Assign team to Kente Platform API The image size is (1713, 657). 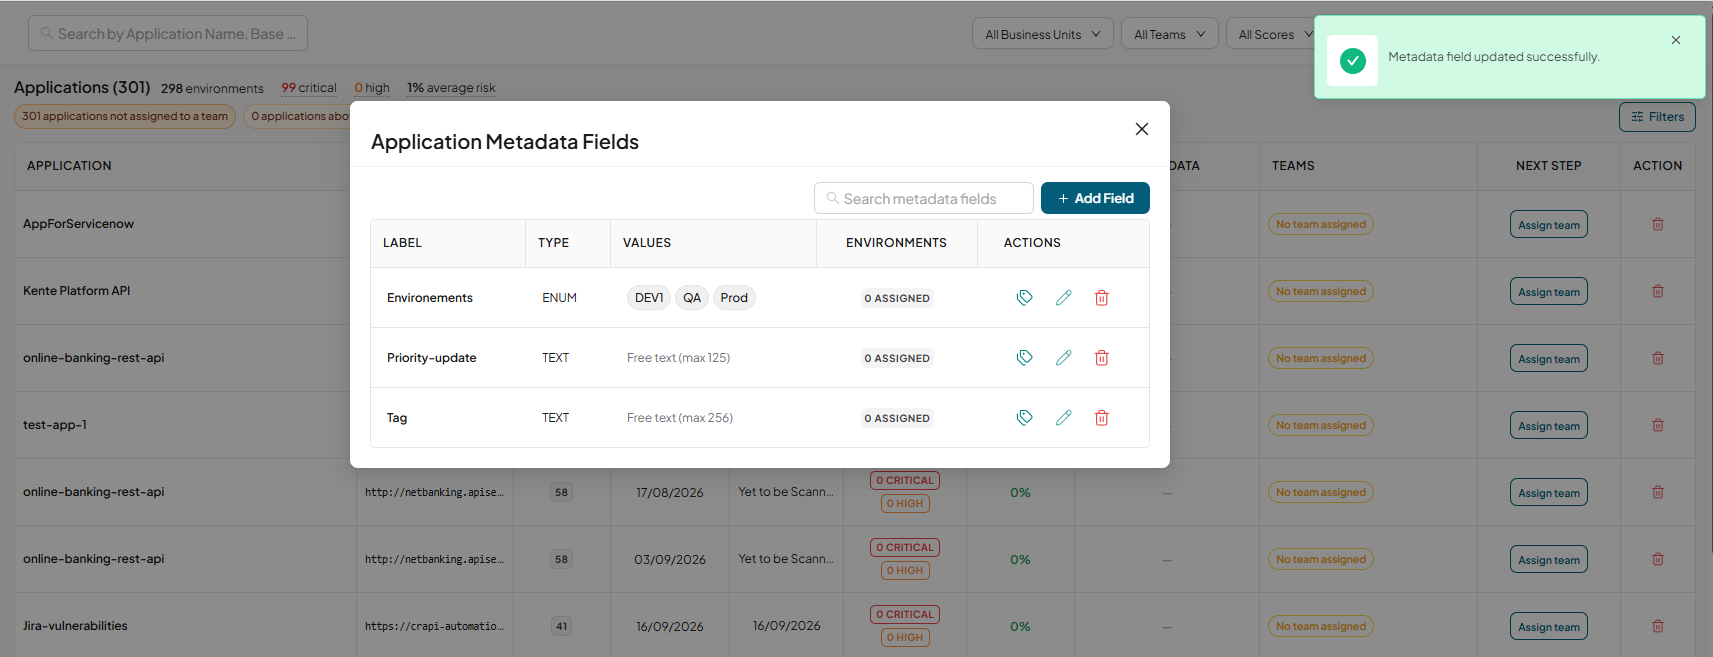pos(1548,292)
